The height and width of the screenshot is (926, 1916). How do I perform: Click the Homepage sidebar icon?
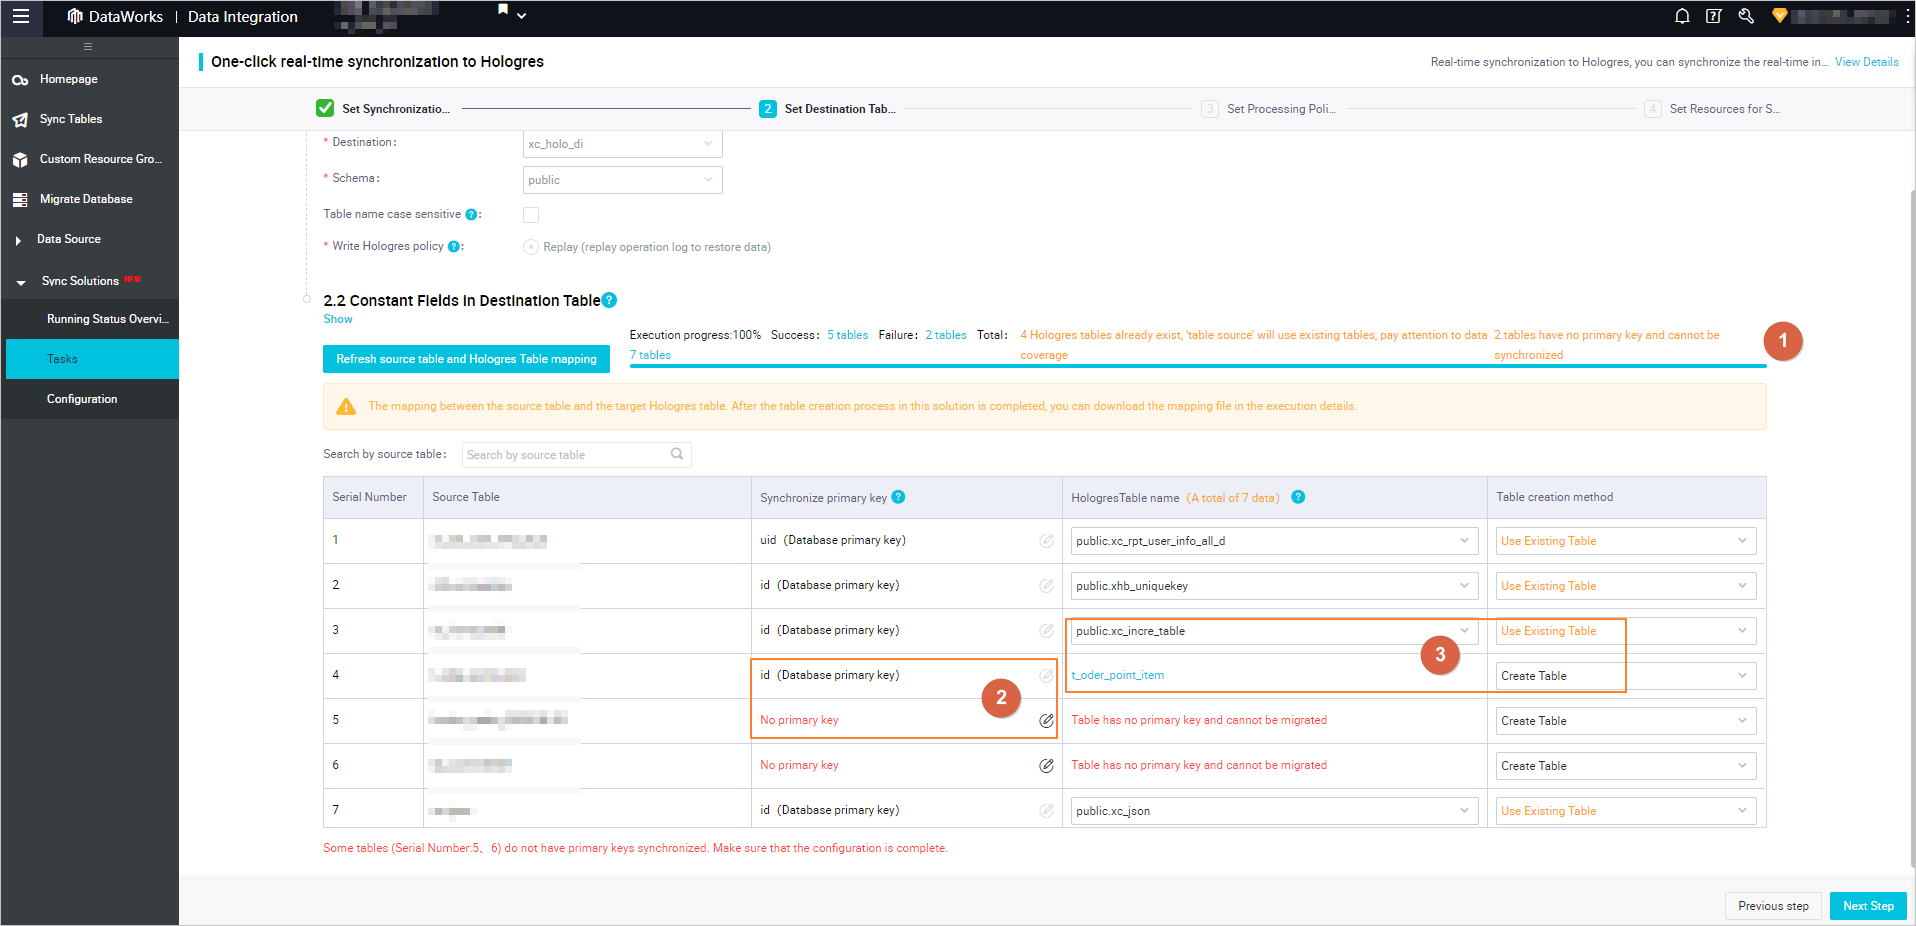coord(20,80)
